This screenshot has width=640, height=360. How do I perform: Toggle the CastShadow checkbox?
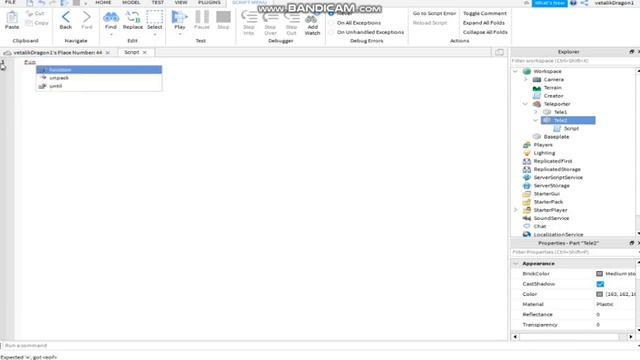click(x=600, y=284)
